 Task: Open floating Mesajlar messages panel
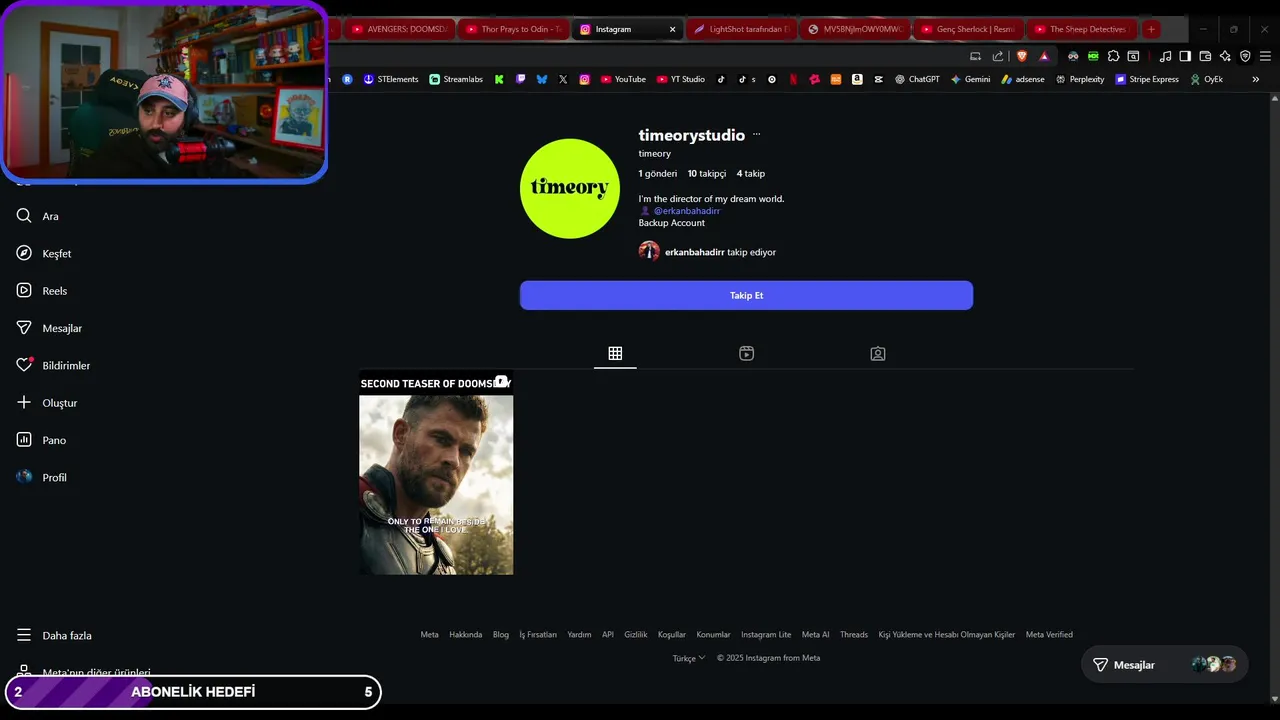coord(1164,664)
